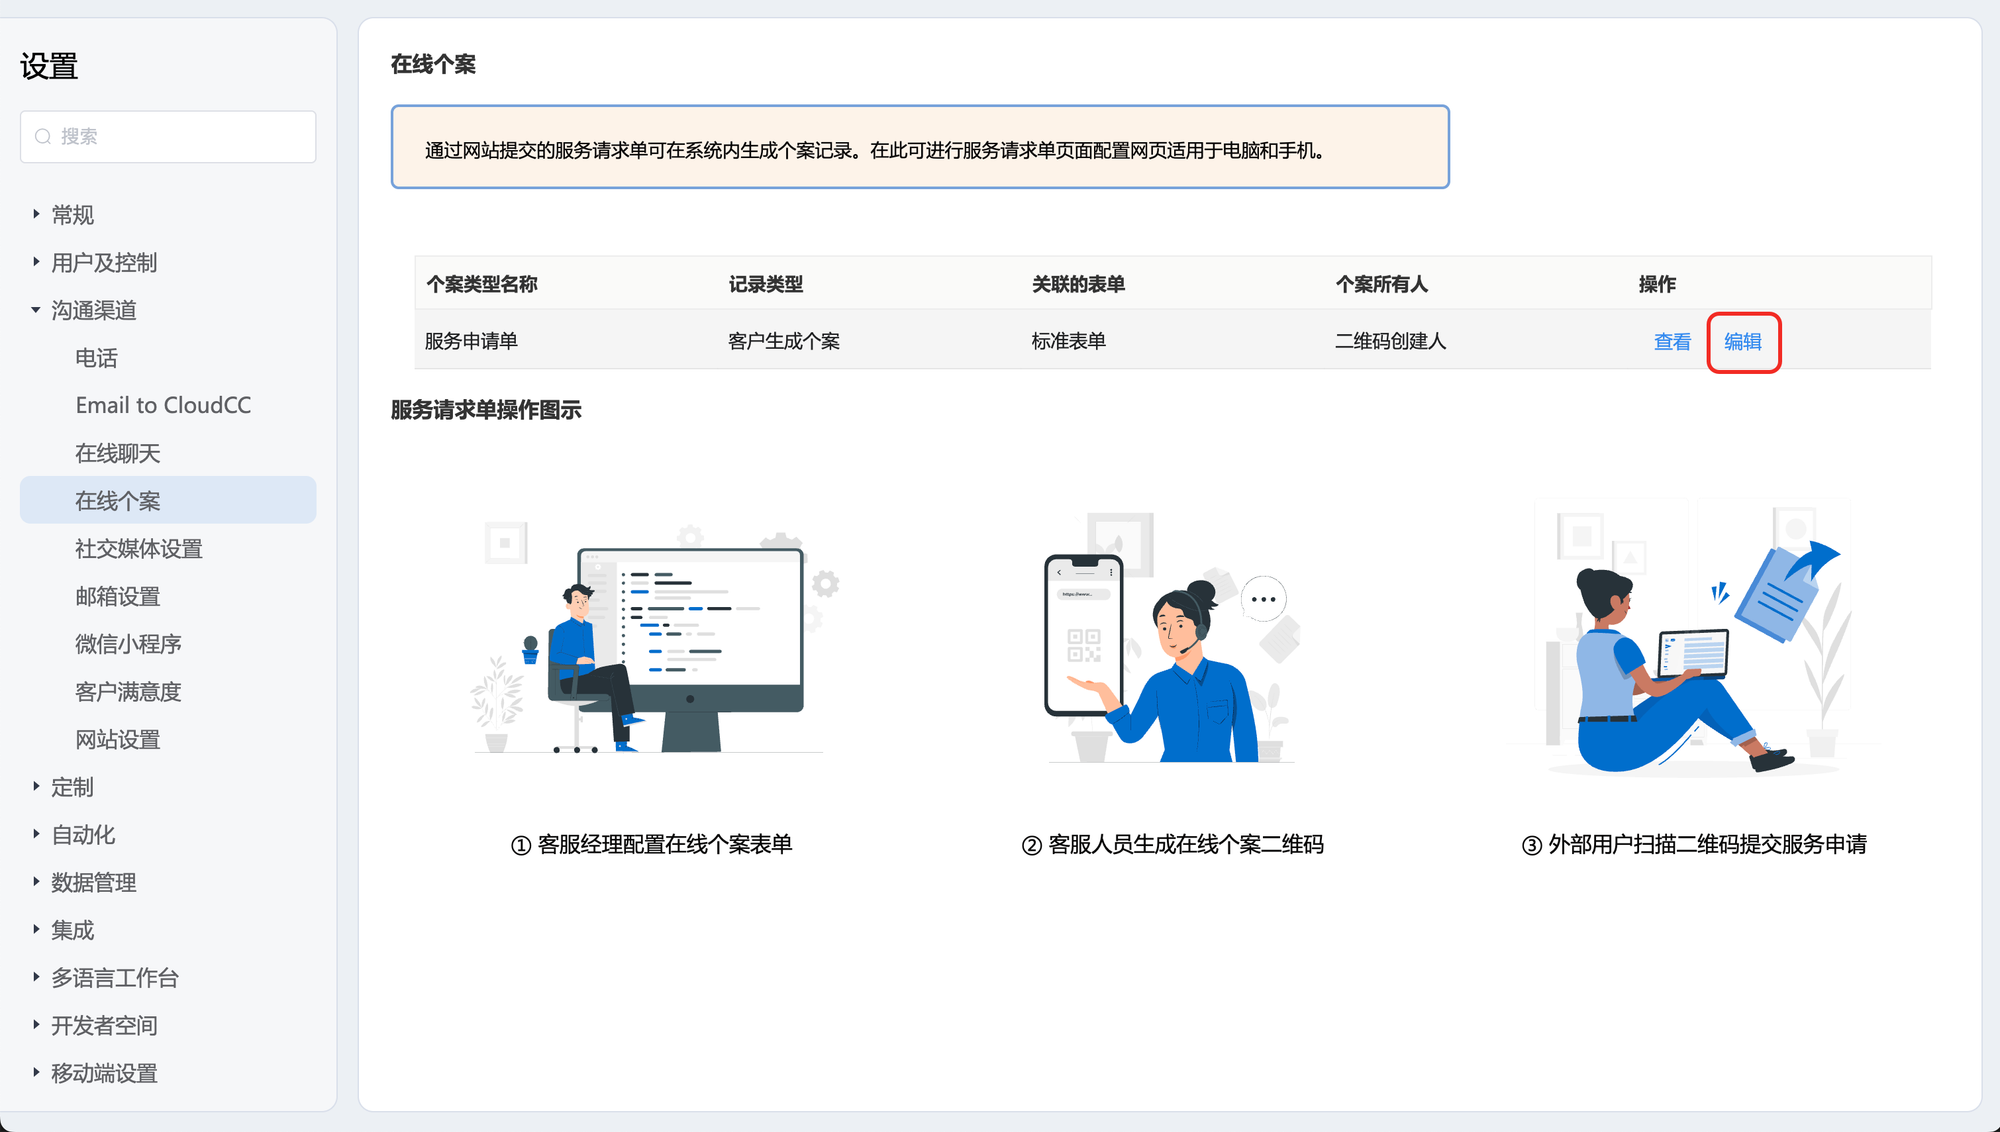Expand the 移动端设置 section
This screenshot has width=2000, height=1132.
104,1073
